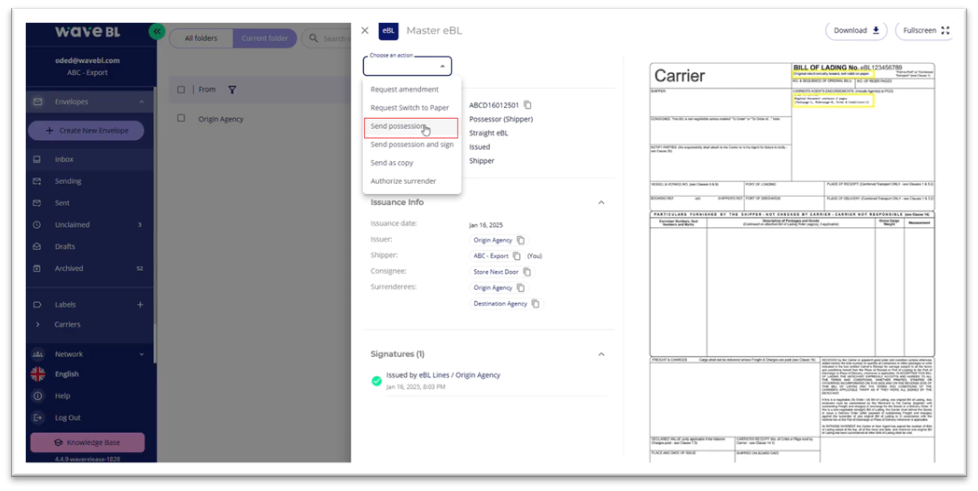Copy the Destination Agency name
978x491 pixels.
click(x=536, y=303)
